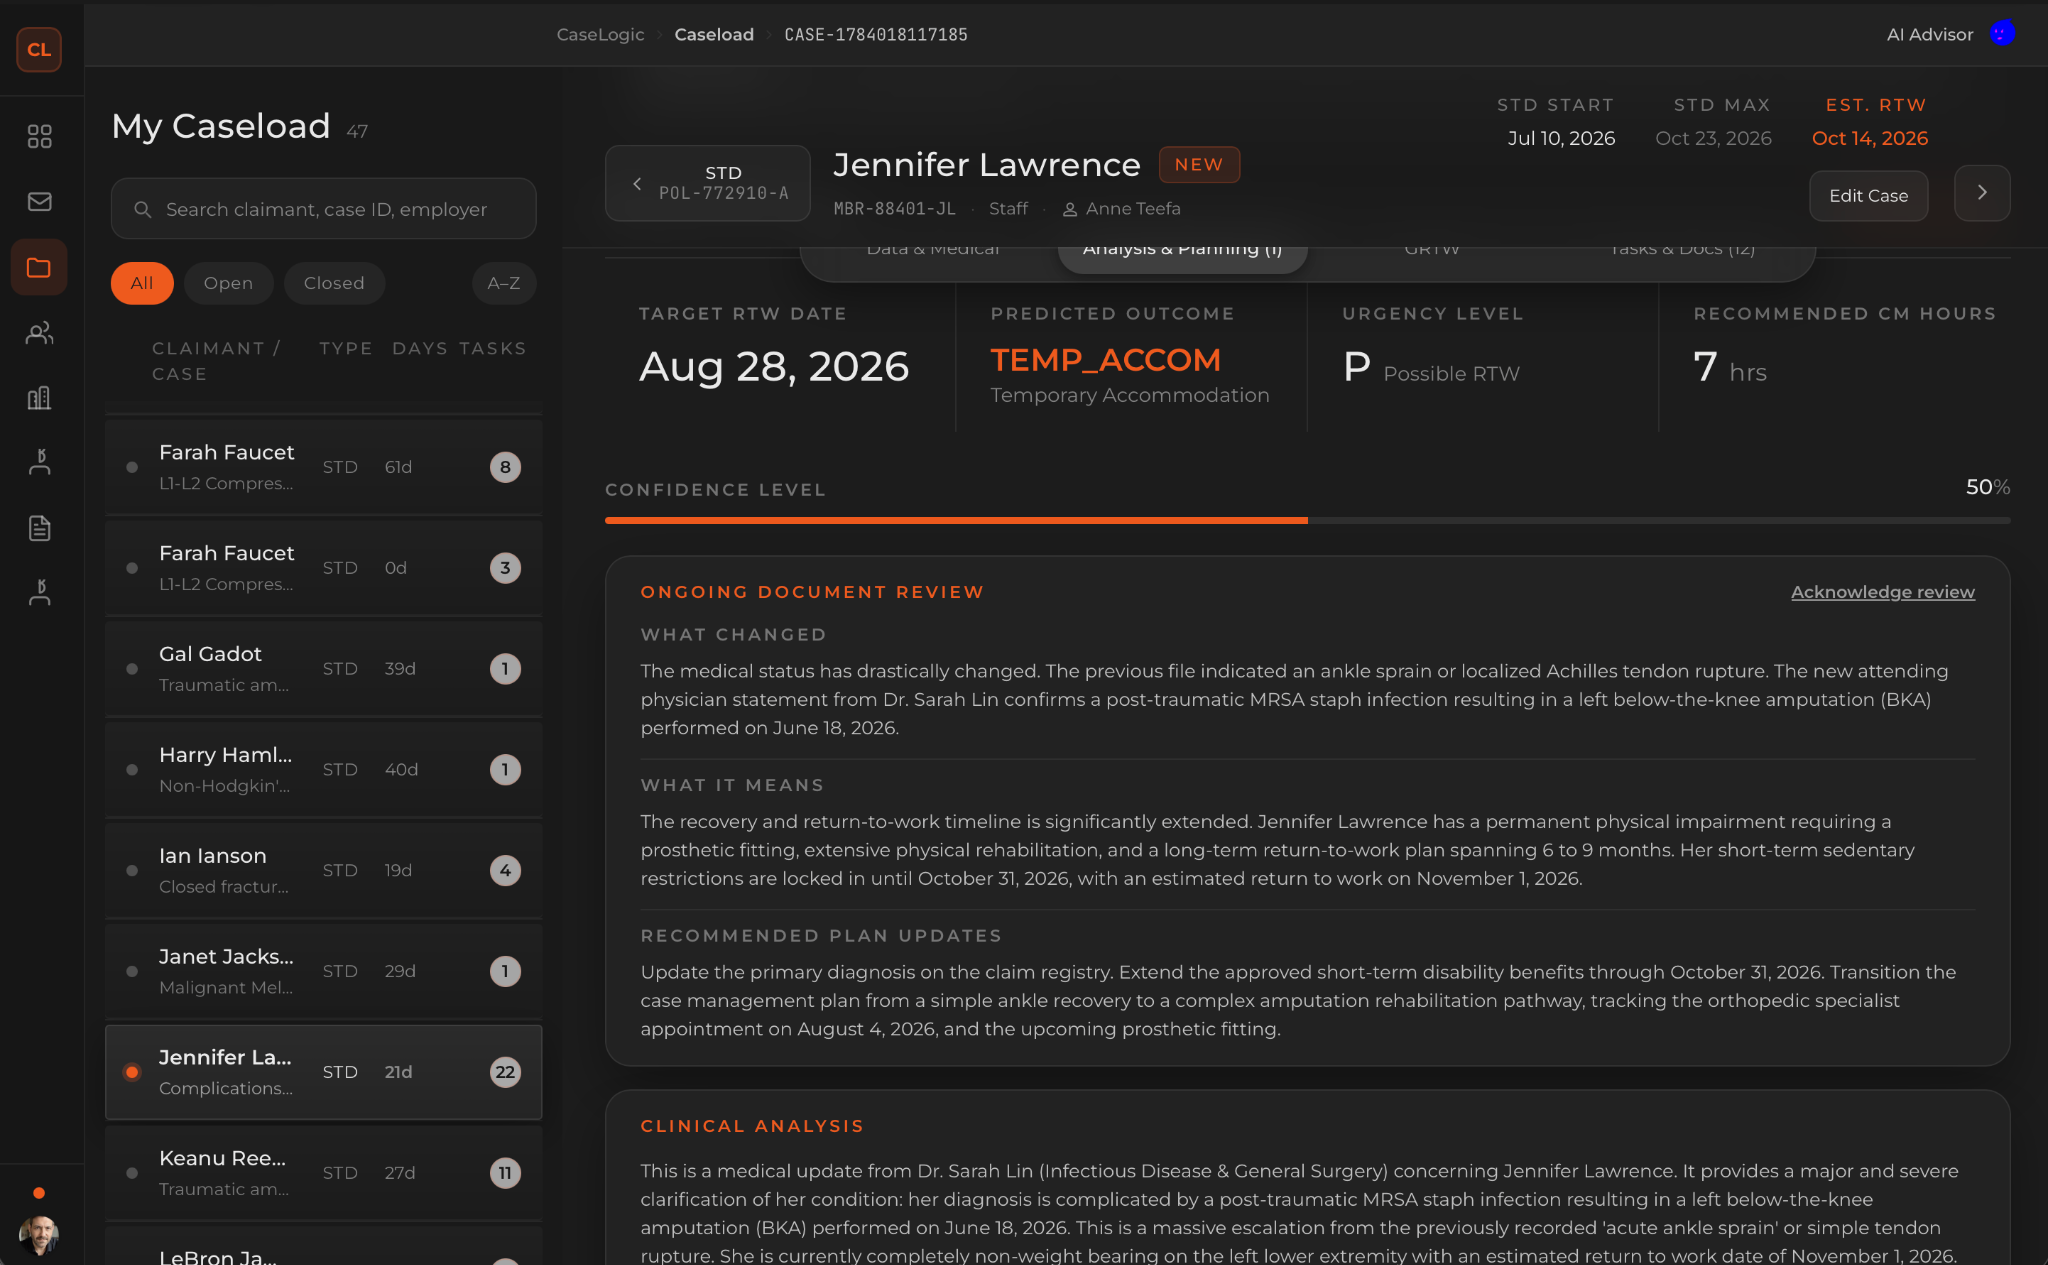The width and height of the screenshot is (2048, 1265).
Task: Click the CL CaseLogic logo
Action: click(39, 49)
